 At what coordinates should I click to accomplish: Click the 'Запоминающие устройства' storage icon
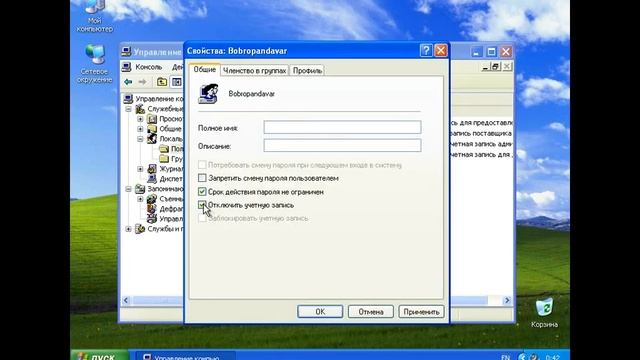tap(140, 189)
